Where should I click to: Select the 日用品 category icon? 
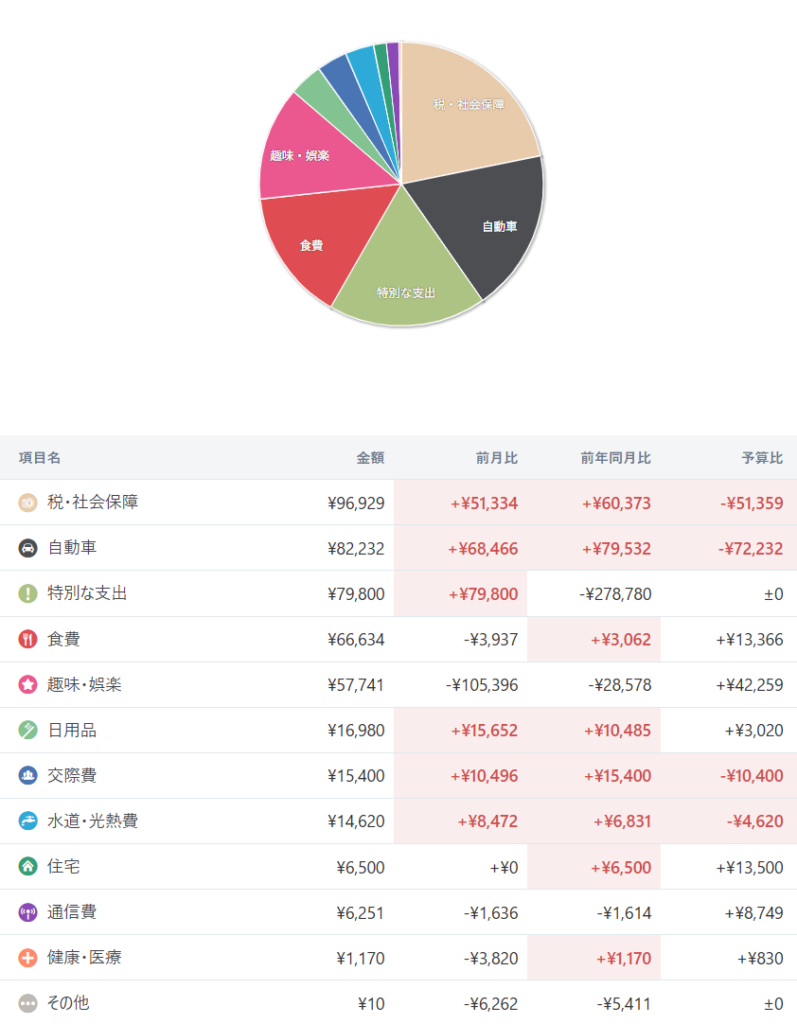27,730
